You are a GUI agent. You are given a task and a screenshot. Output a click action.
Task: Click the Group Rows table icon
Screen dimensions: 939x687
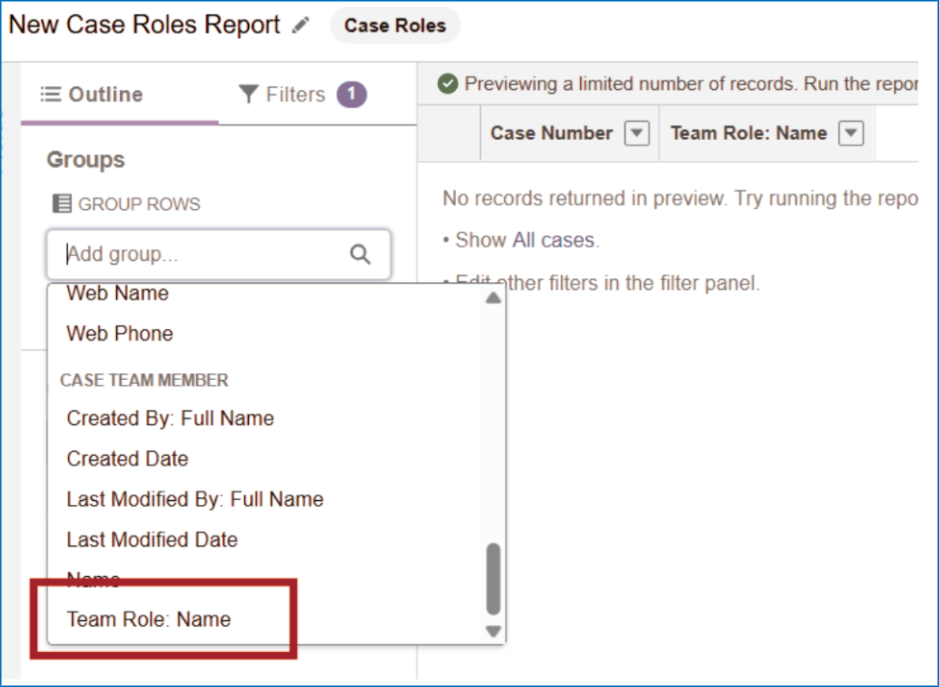tap(62, 204)
